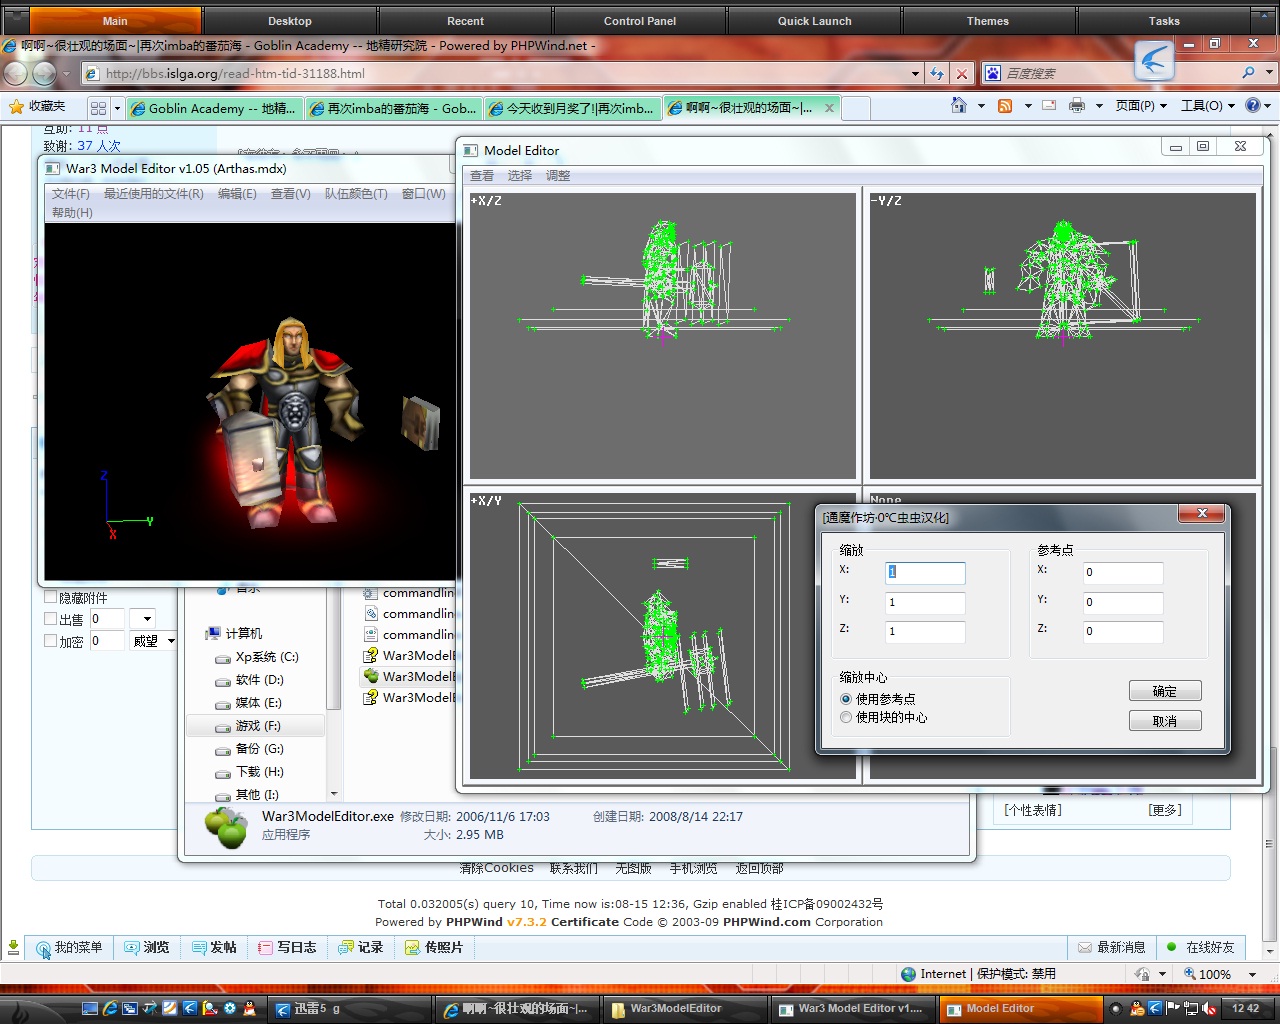
Task: Click the 传照片 icon in forum bar
Action: click(x=412, y=948)
